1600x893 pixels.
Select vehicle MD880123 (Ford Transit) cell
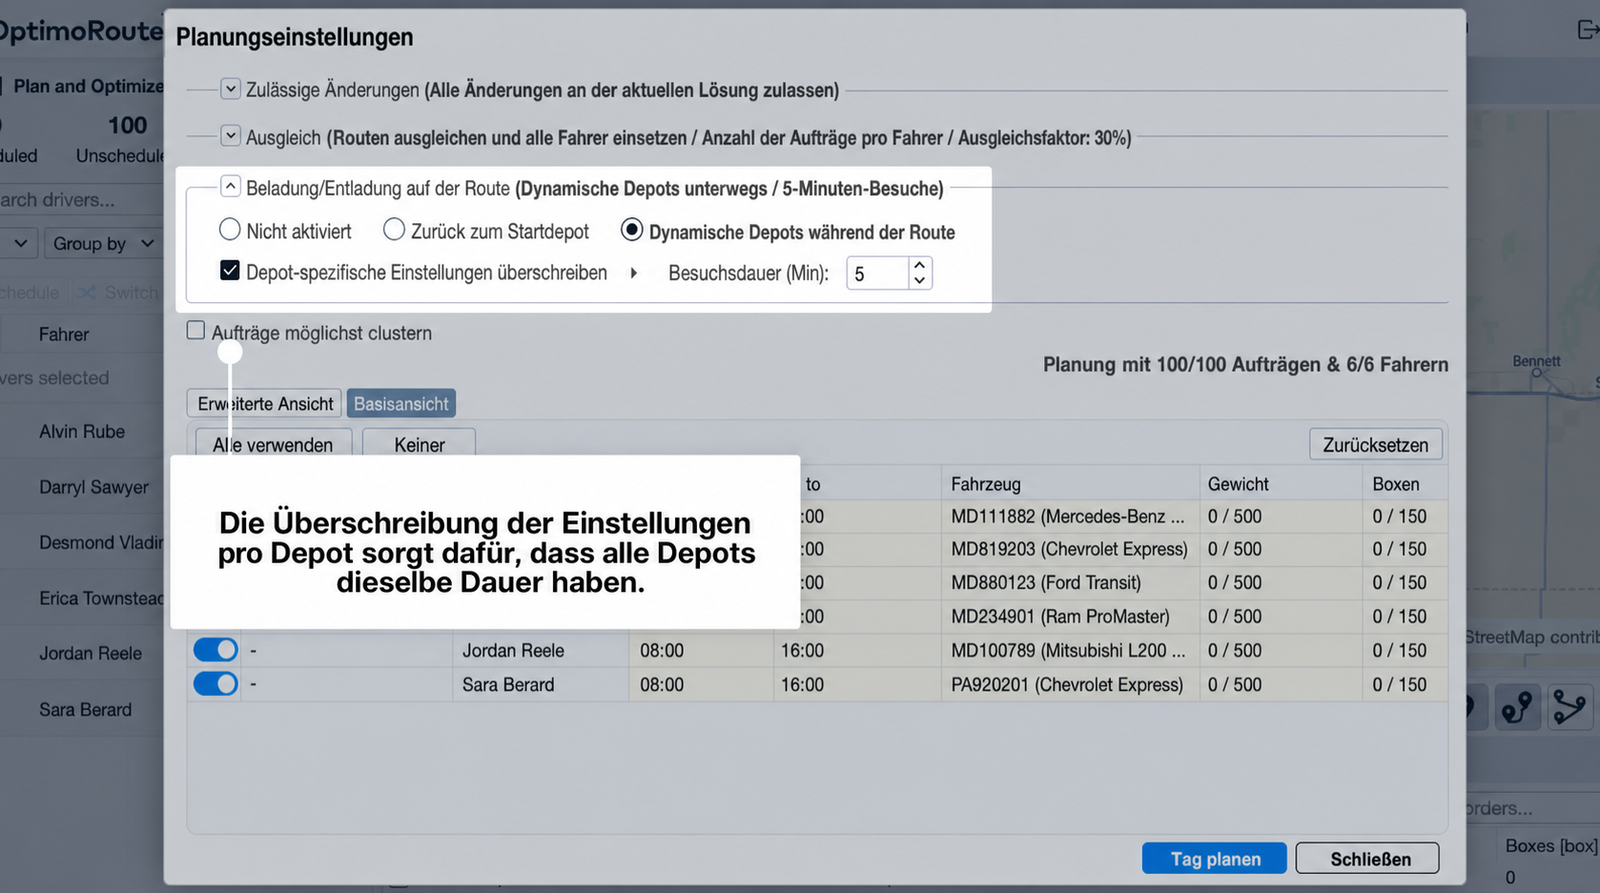pos(1070,582)
